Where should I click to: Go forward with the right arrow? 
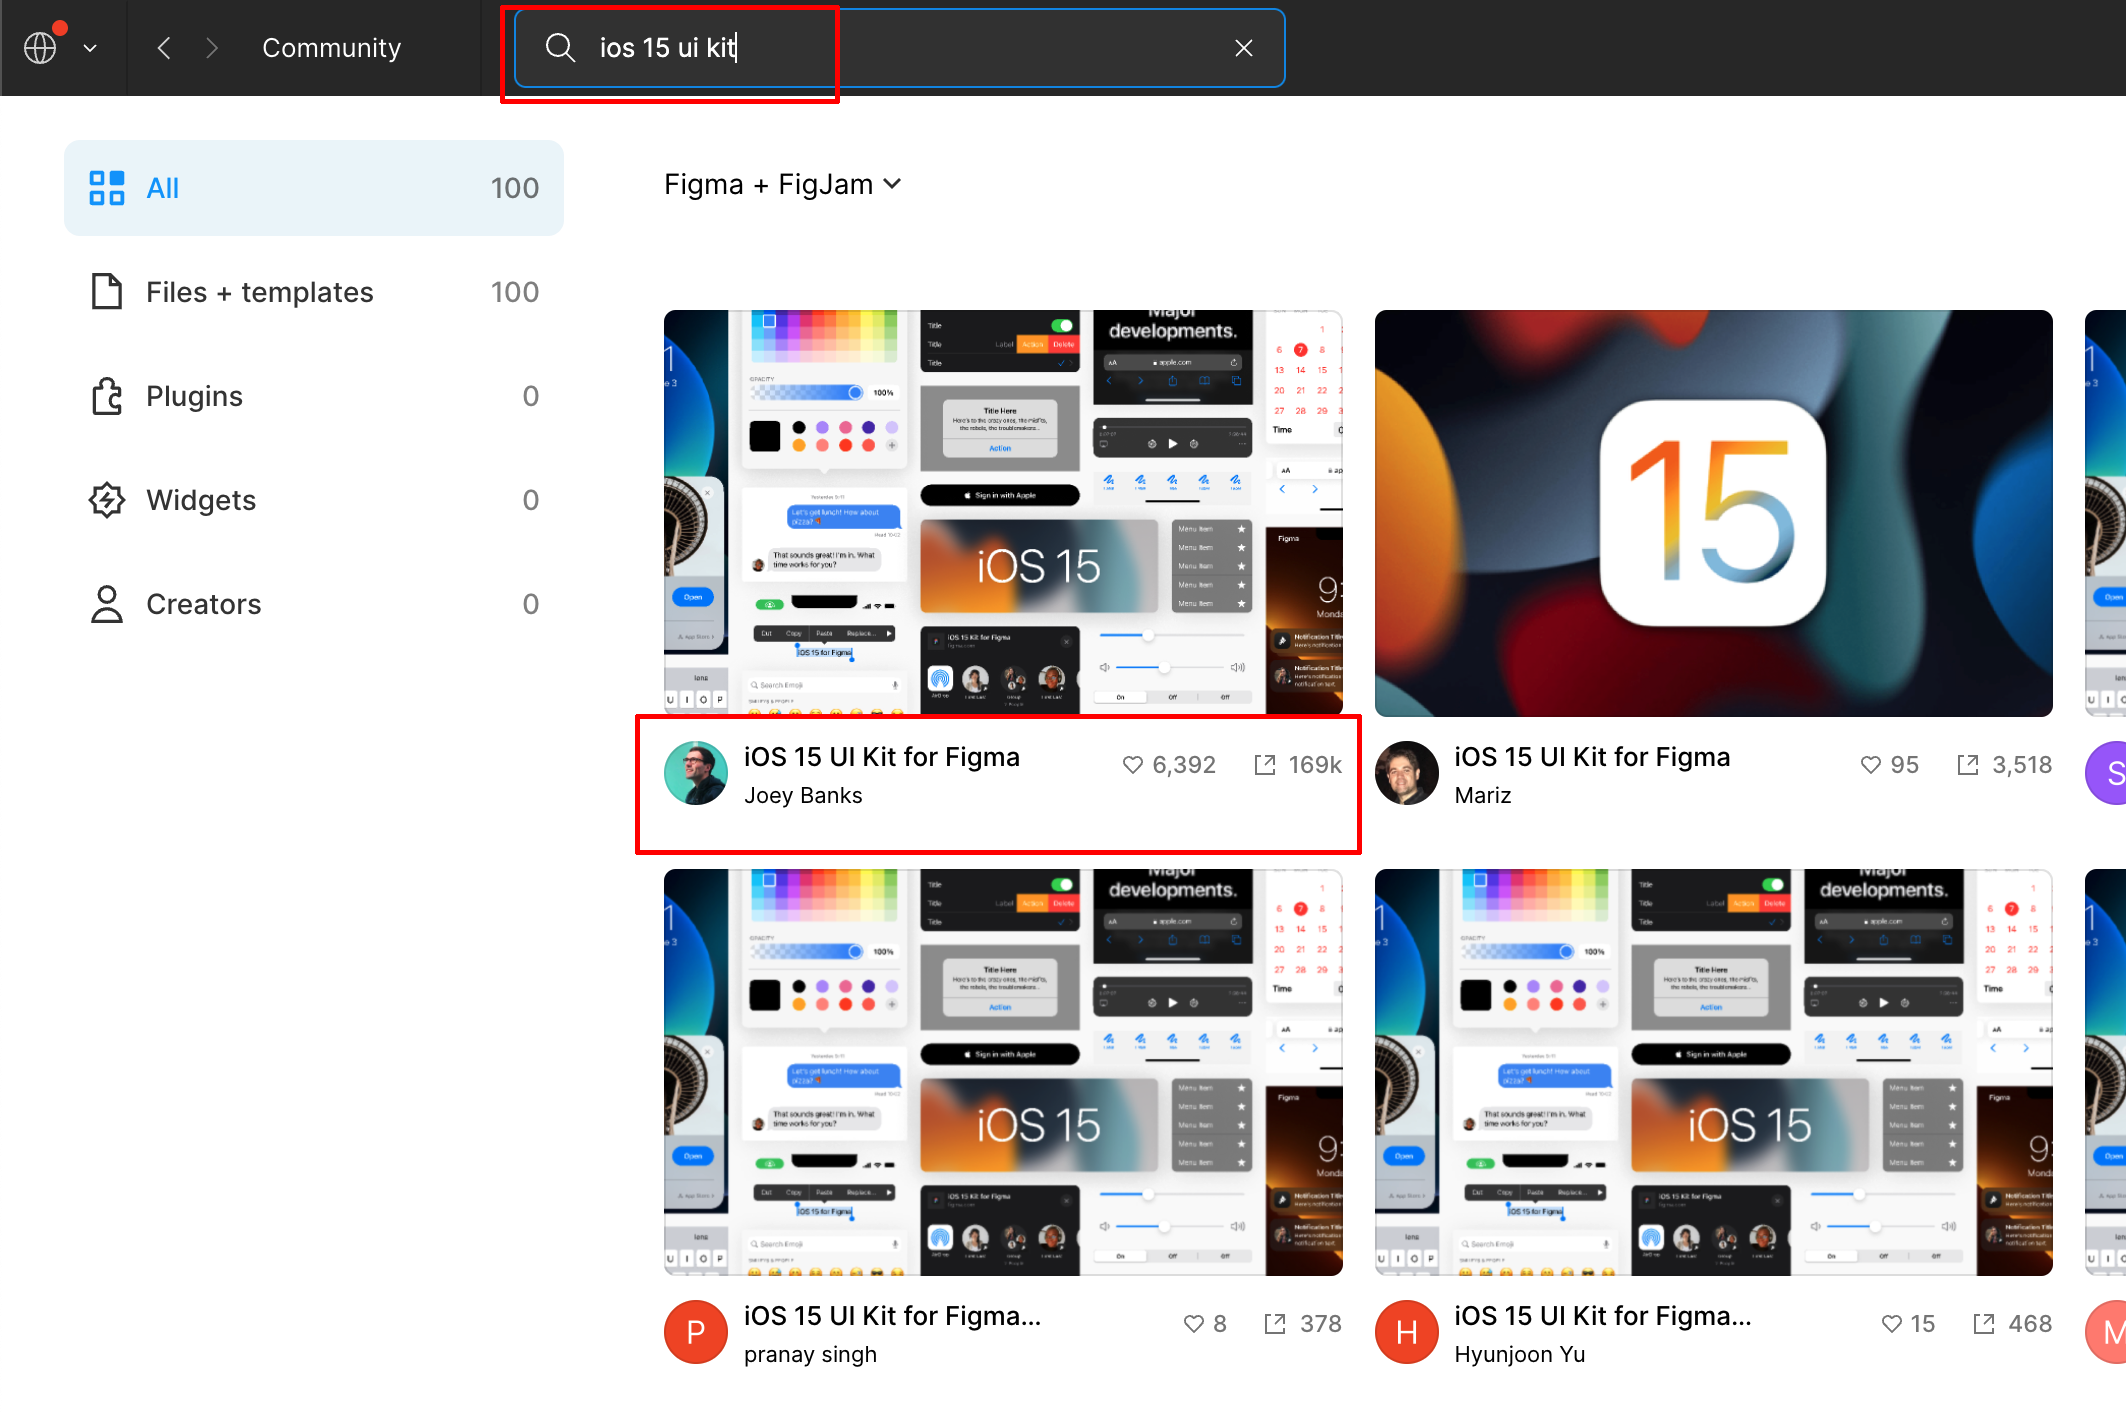click(211, 48)
